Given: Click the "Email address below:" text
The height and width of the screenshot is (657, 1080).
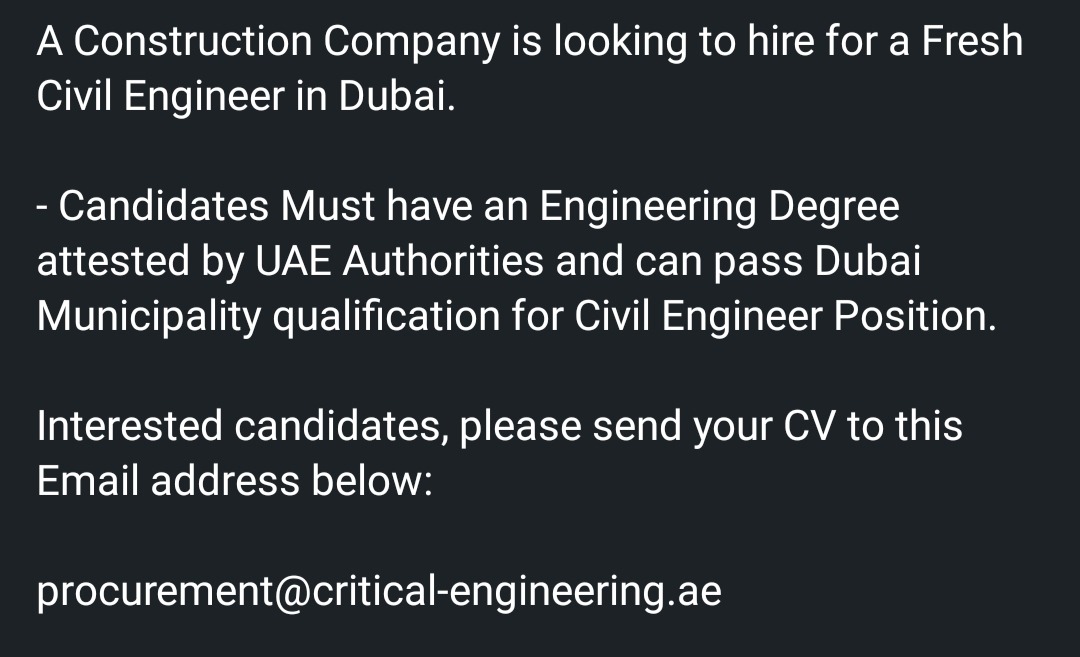Looking at the screenshot, I should (234, 482).
